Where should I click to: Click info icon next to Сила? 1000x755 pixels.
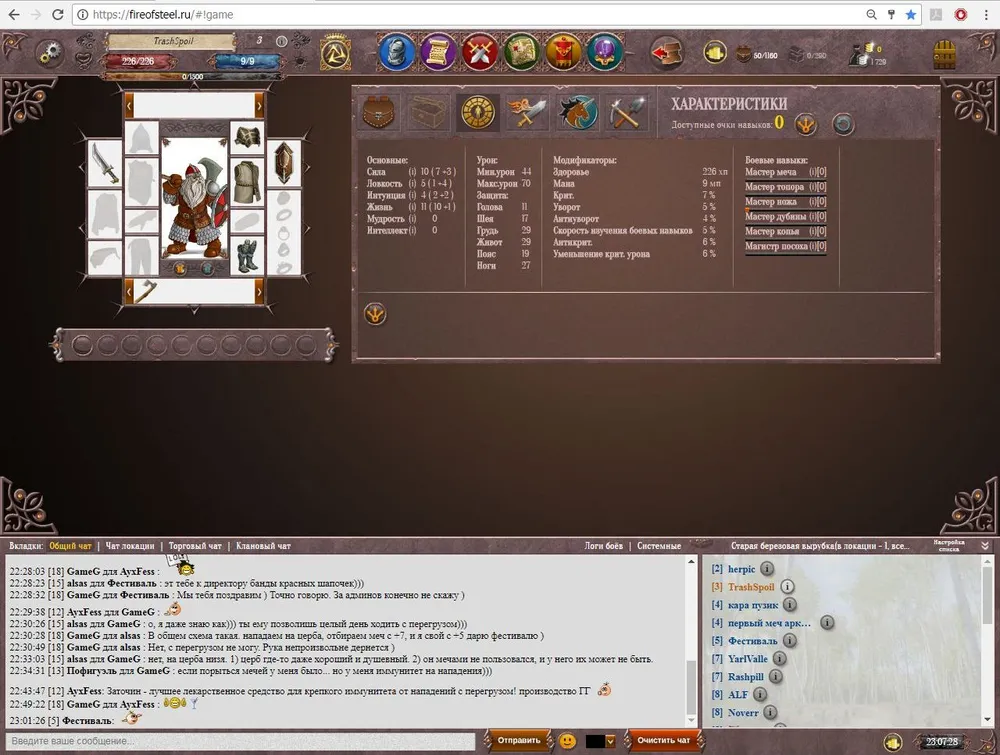pos(413,172)
